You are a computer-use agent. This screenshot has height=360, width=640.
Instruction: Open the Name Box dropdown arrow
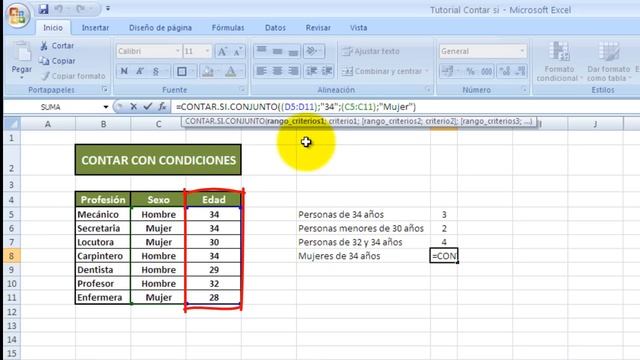(x=106, y=107)
